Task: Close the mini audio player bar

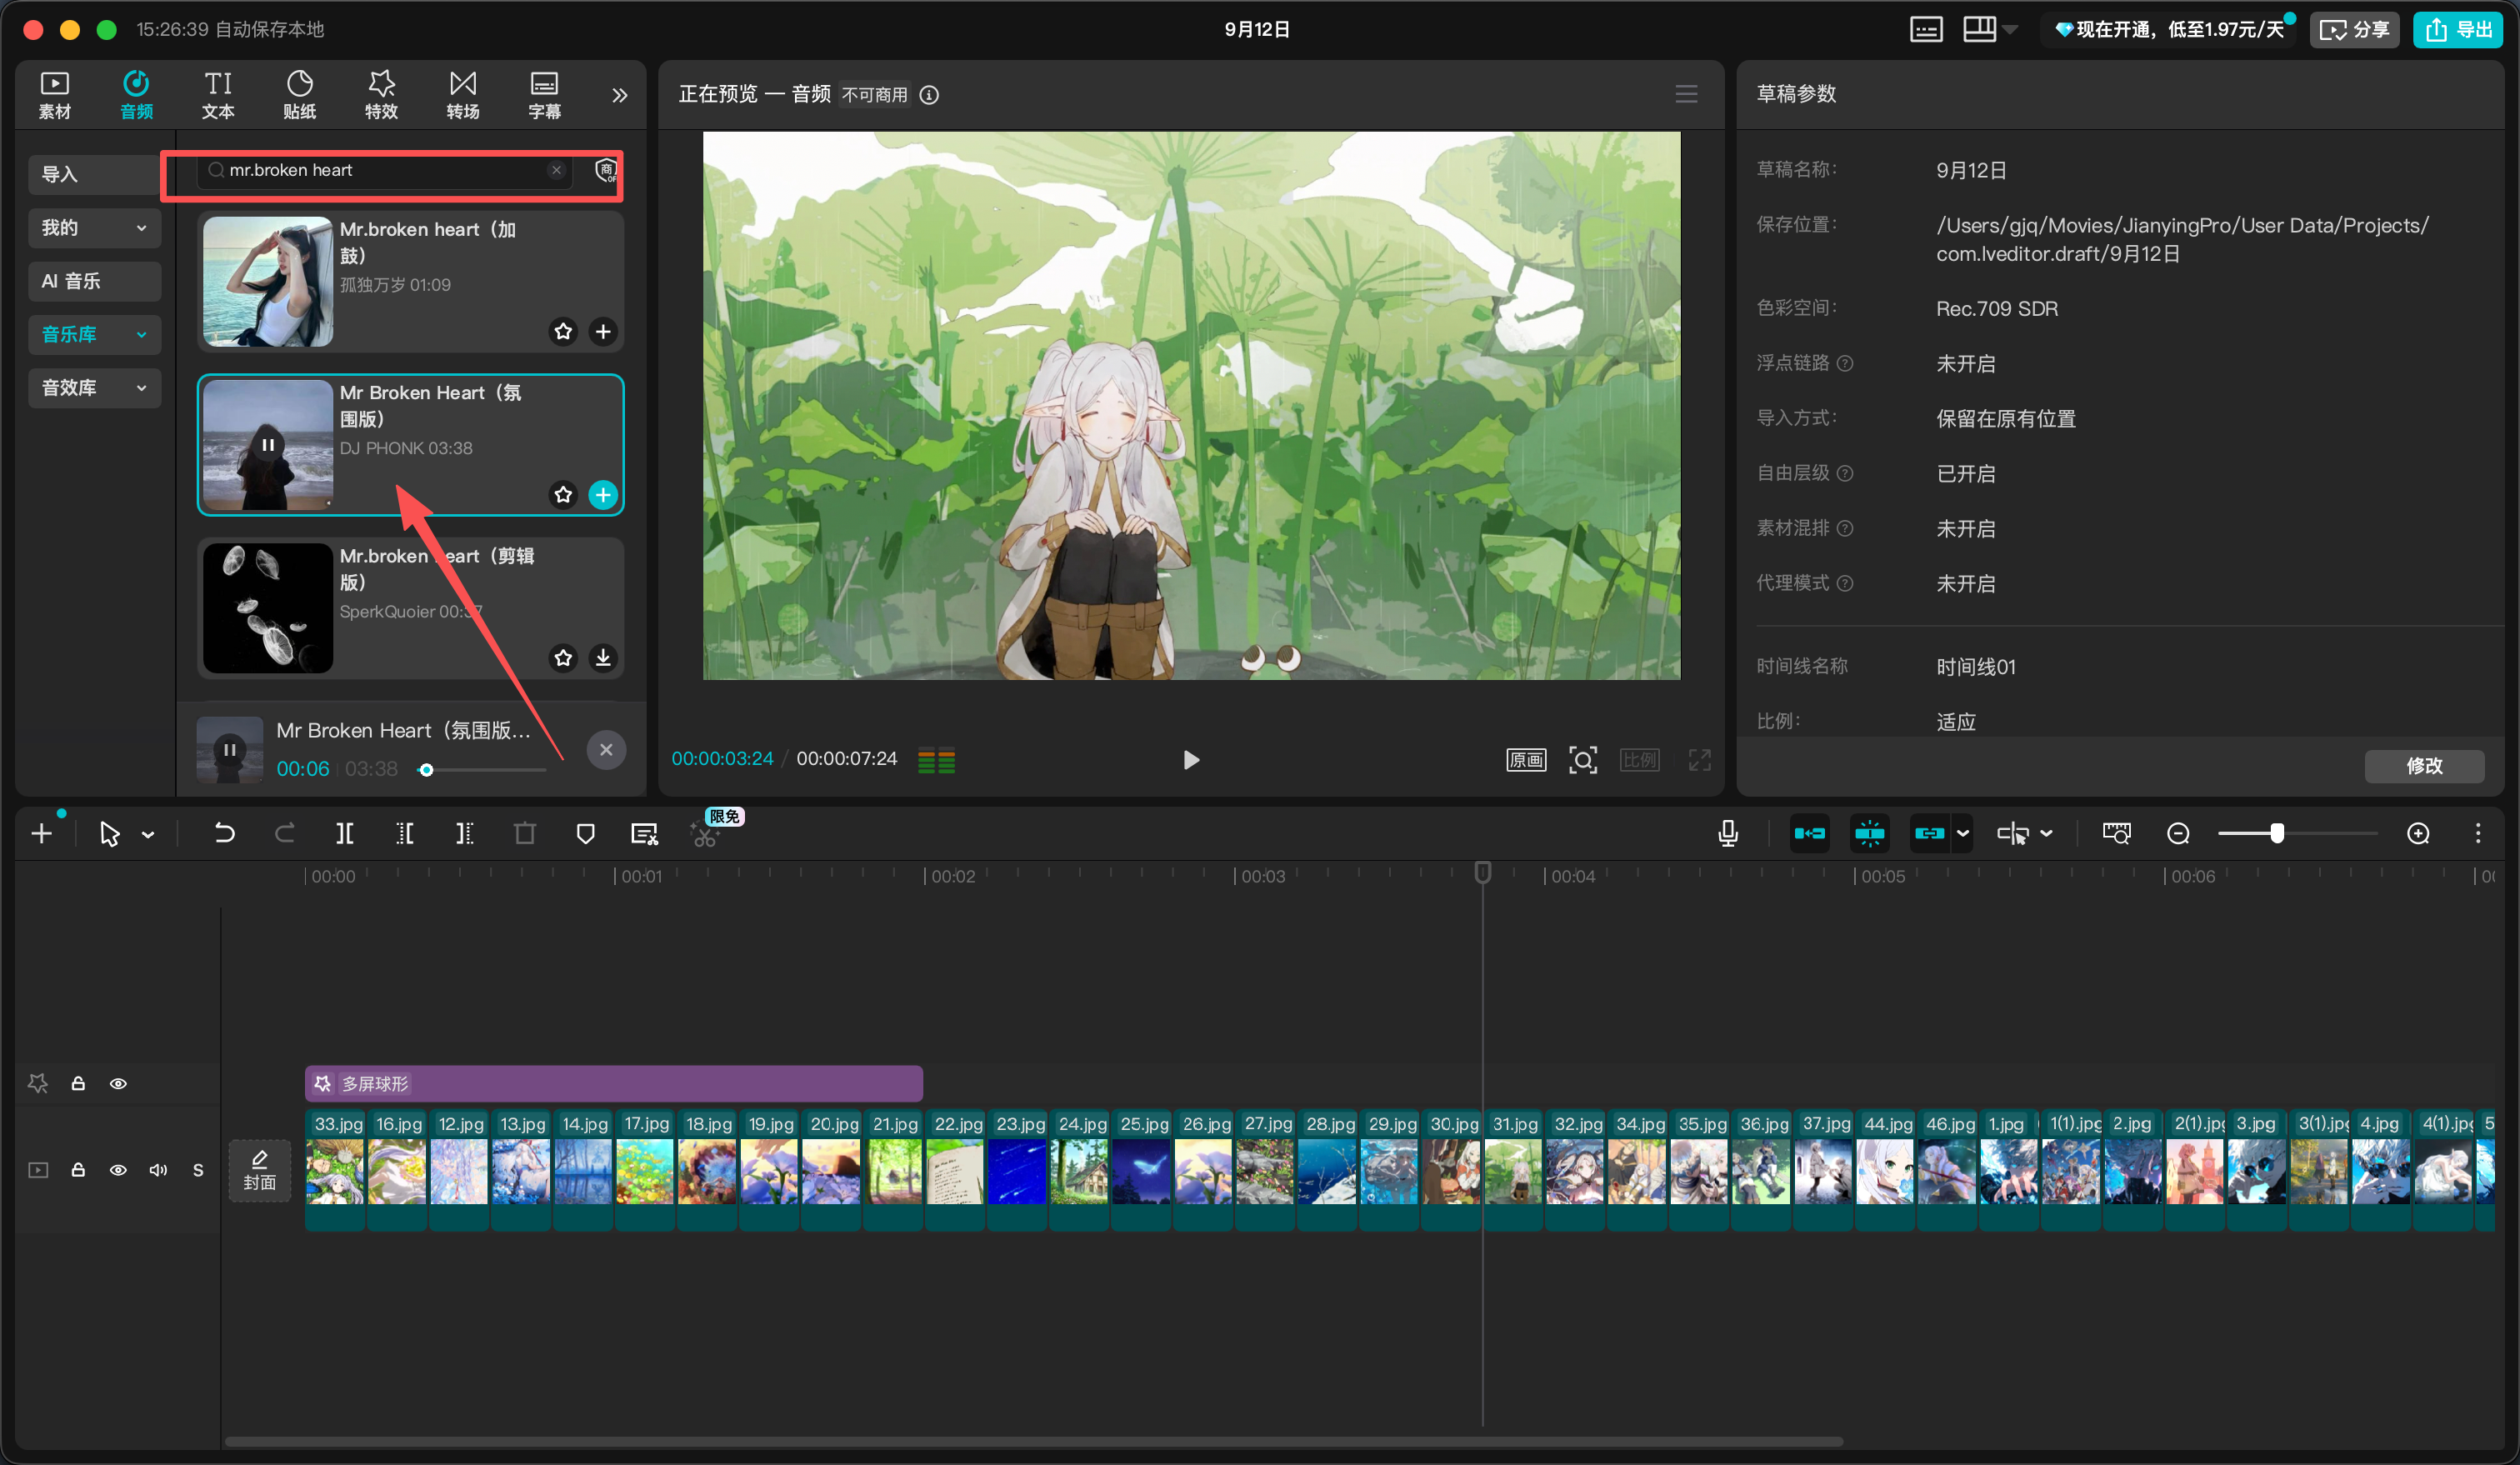Action: pyautogui.click(x=606, y=750)
